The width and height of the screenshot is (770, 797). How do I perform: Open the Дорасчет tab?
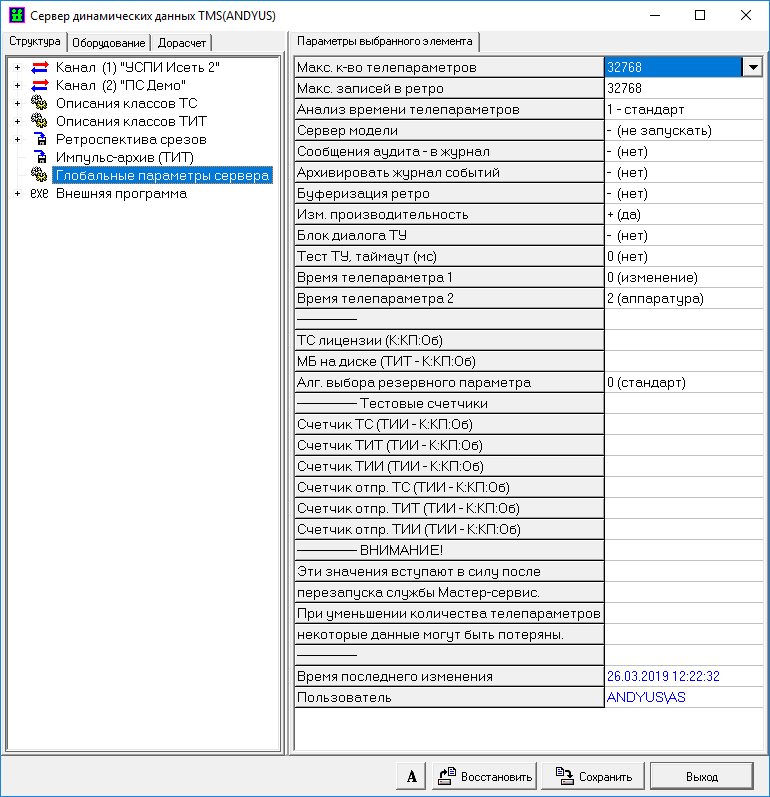[182, 43]
